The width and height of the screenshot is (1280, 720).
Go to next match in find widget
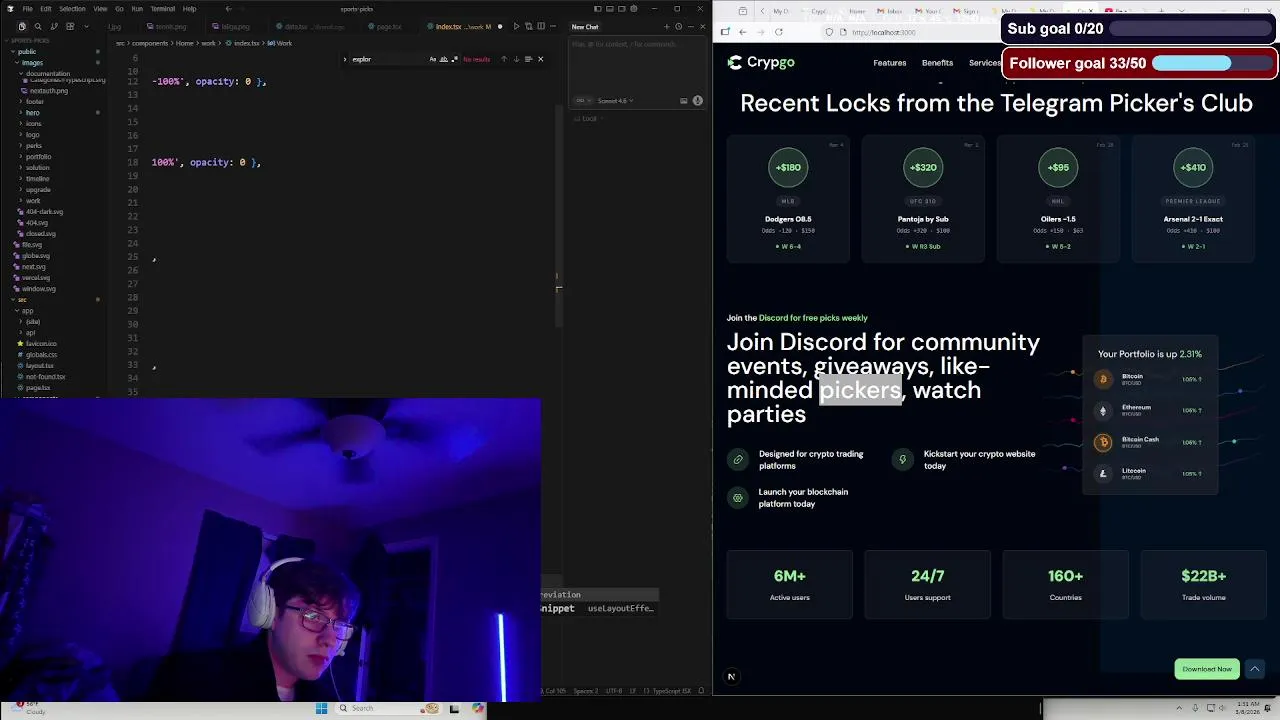click(x=516, y=59)
